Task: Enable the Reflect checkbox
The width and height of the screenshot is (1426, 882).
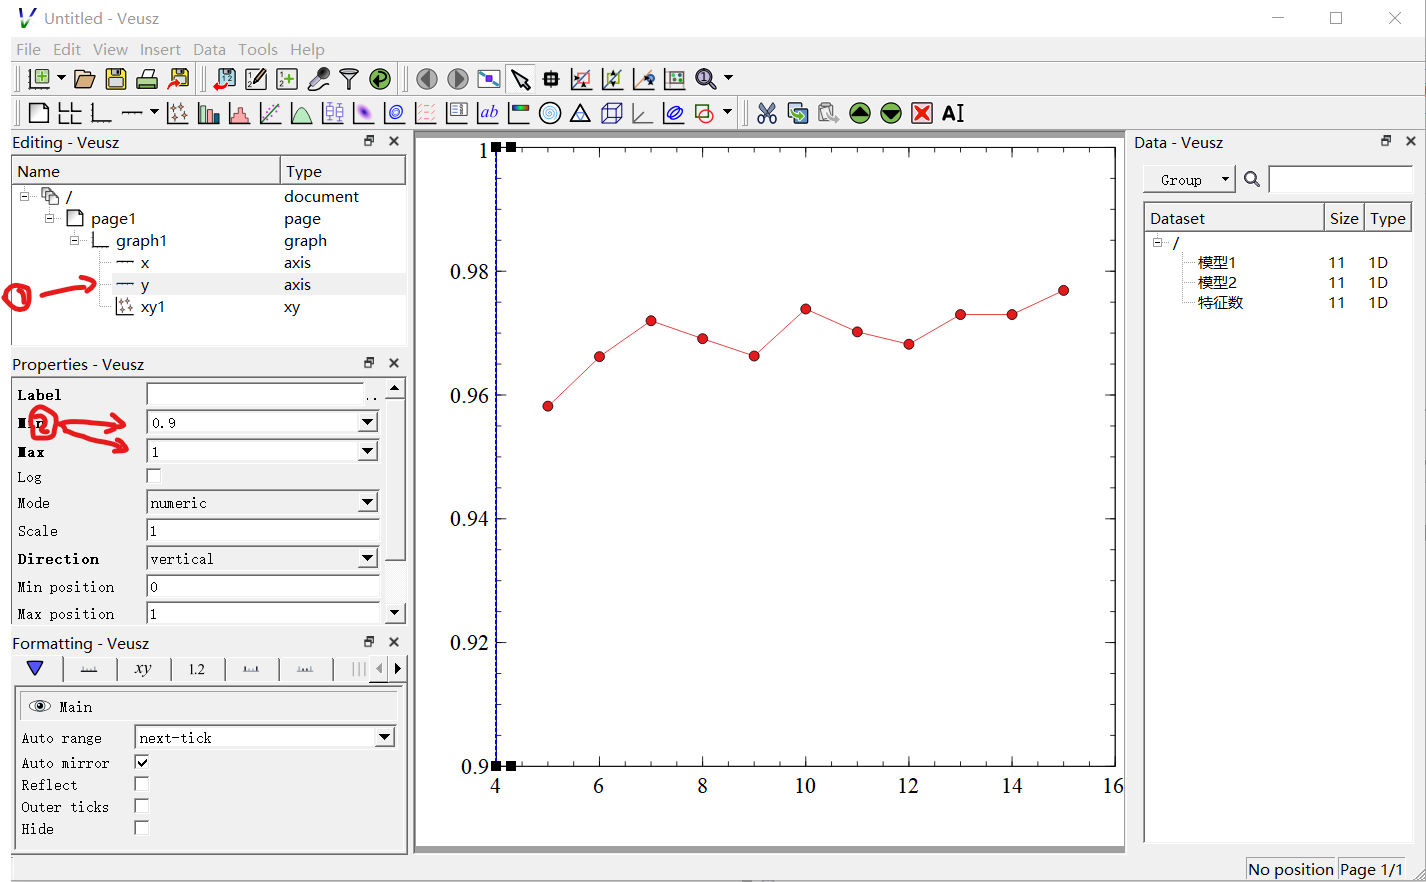Action: pos(142,784)
